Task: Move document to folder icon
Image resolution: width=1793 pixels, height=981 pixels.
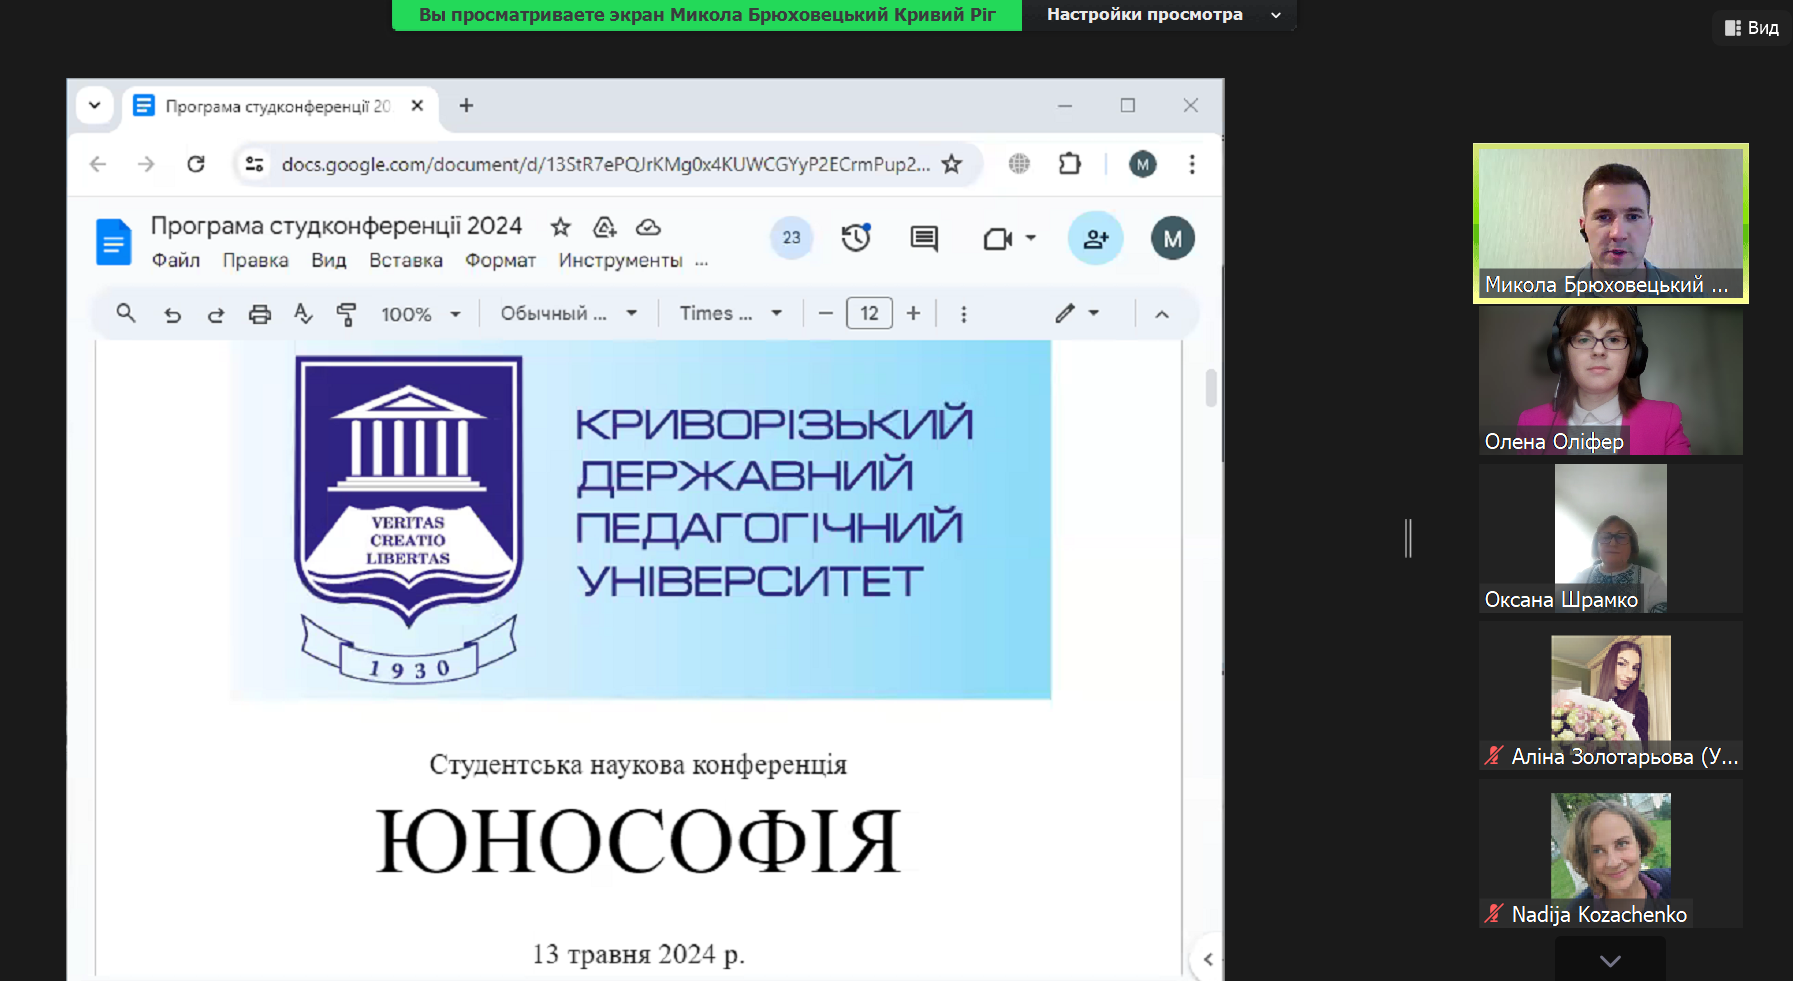Action: tap(604, 227)
